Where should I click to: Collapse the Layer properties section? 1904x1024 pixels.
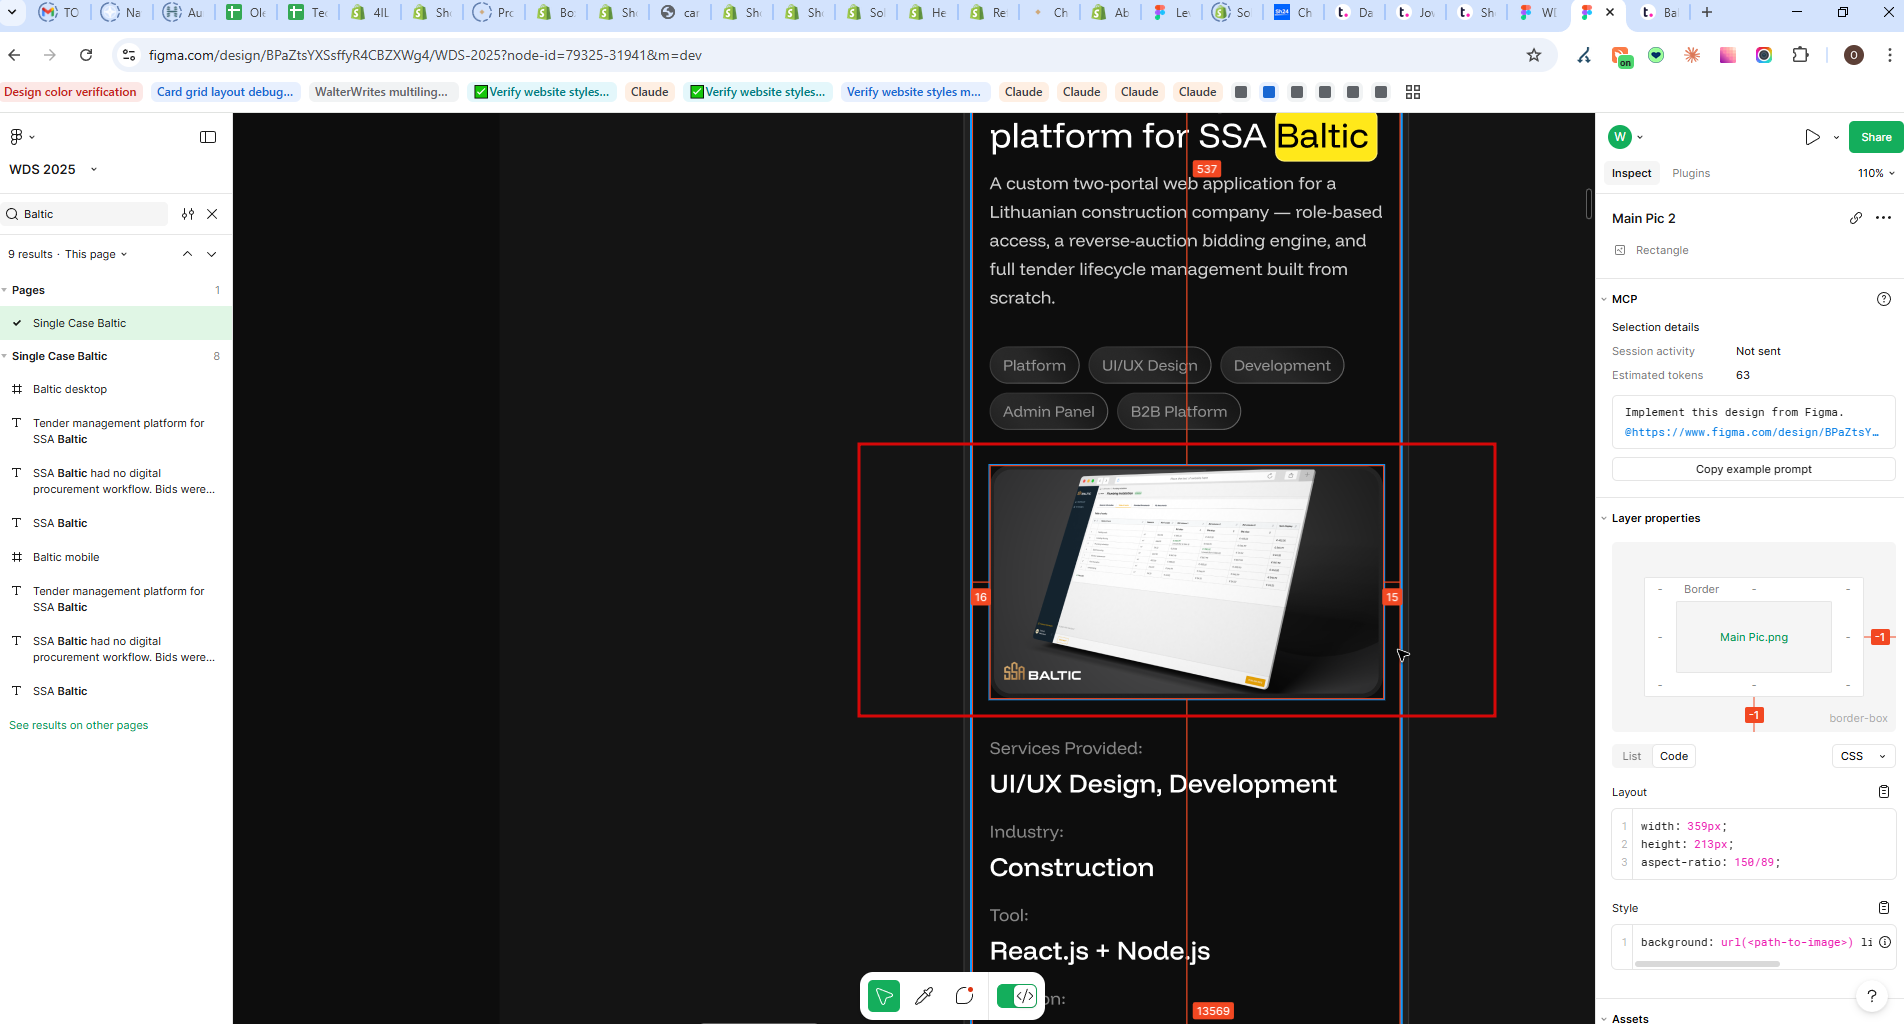pyautogui.click(x=1604, y=518)
